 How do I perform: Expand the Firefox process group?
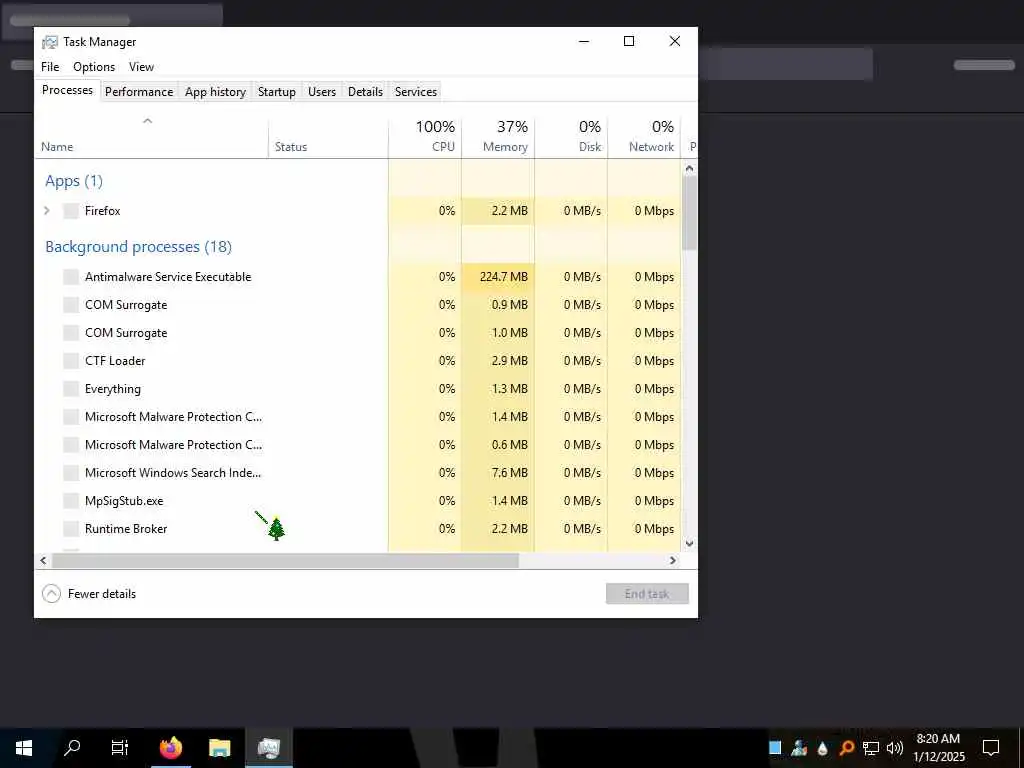point(47,211)
